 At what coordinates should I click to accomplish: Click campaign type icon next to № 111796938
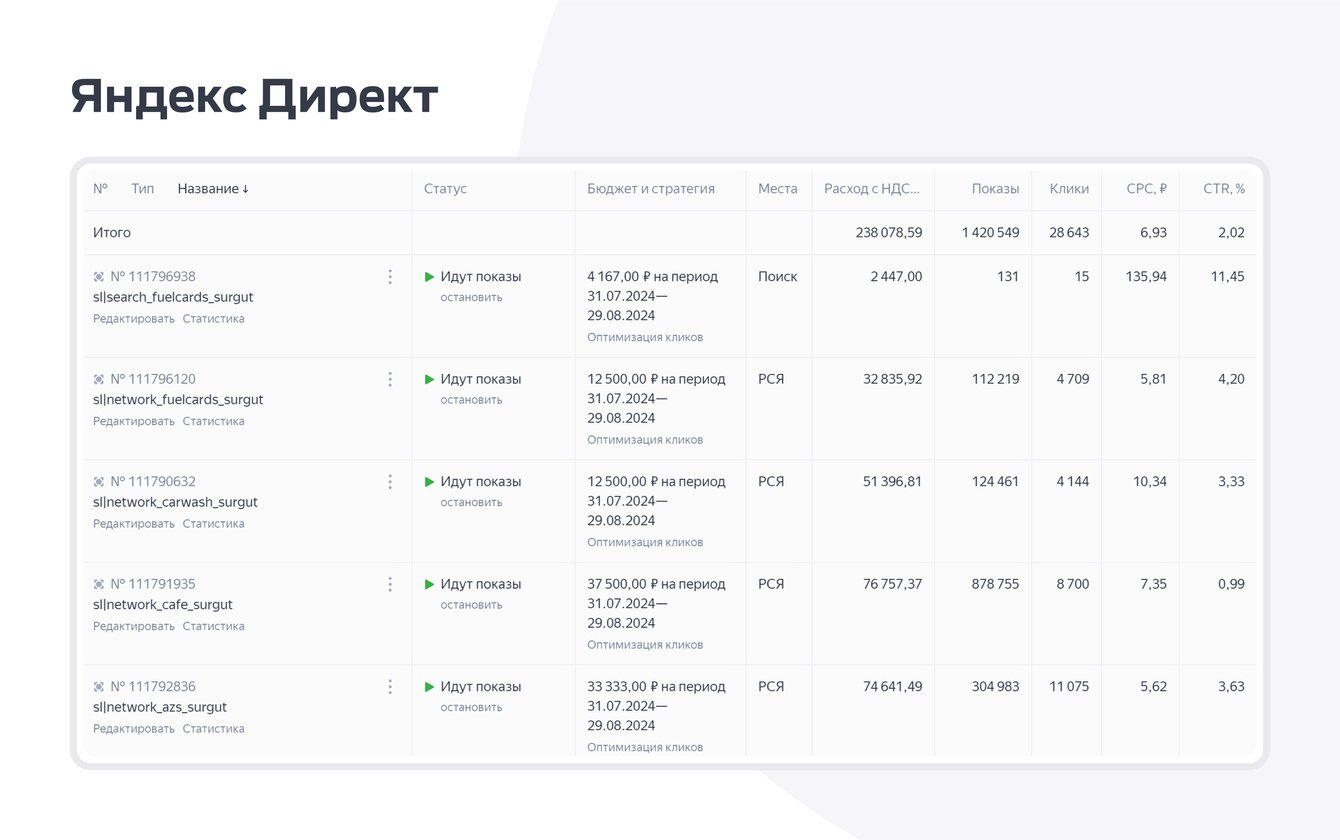99,277
